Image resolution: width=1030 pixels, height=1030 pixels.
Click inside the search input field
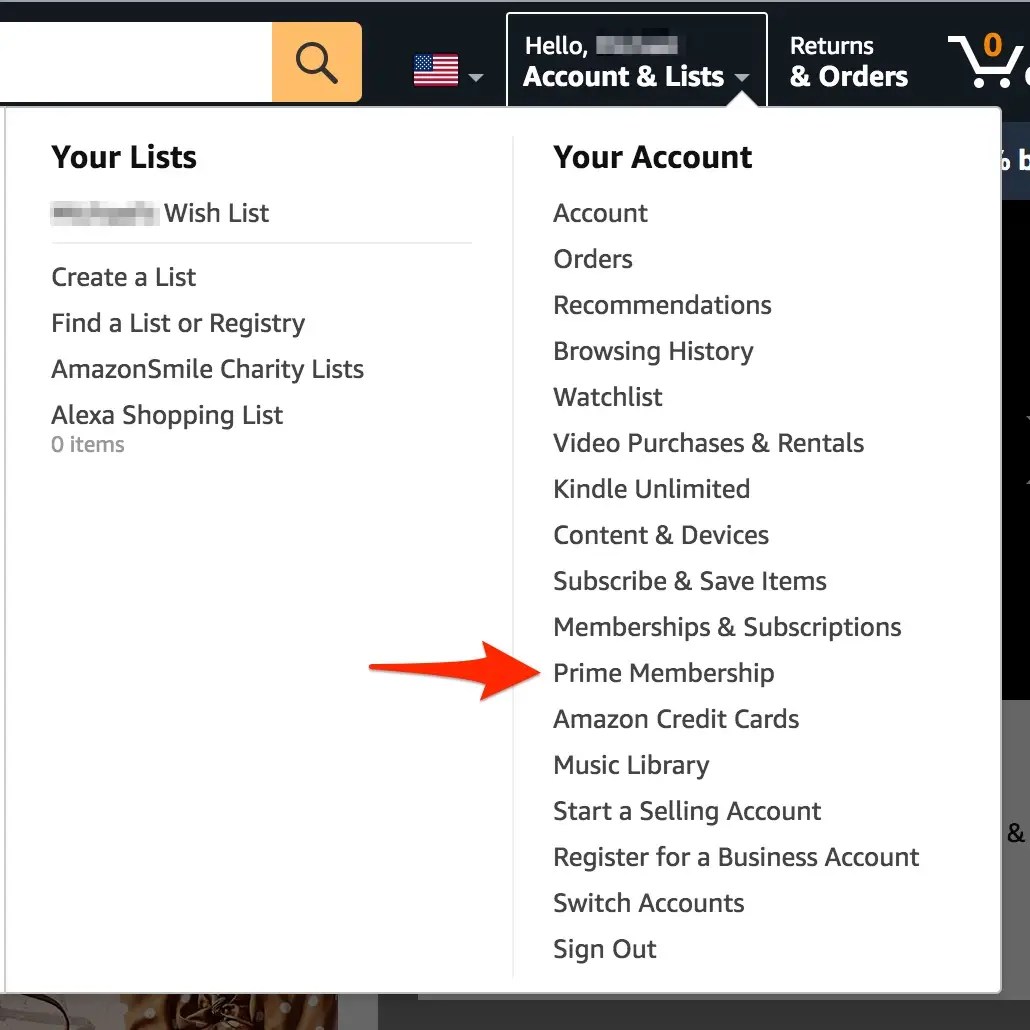(x=136, y=62)
